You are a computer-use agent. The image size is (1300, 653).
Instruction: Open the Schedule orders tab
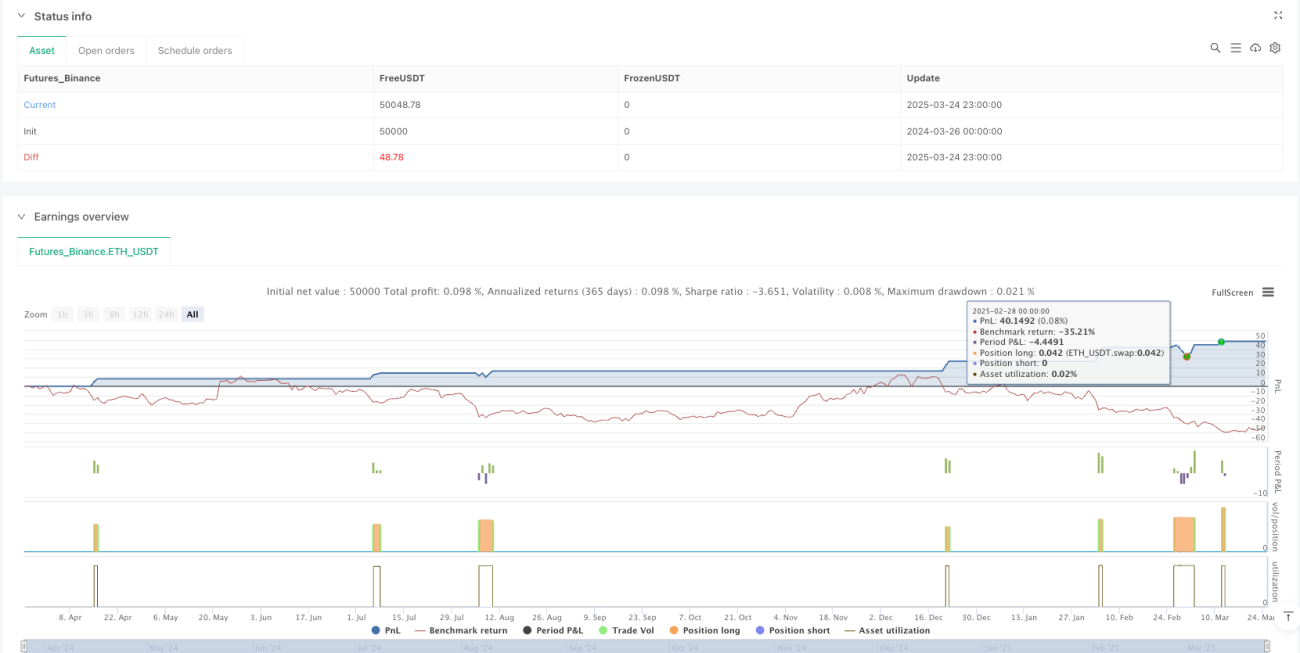tap(195, 50)
